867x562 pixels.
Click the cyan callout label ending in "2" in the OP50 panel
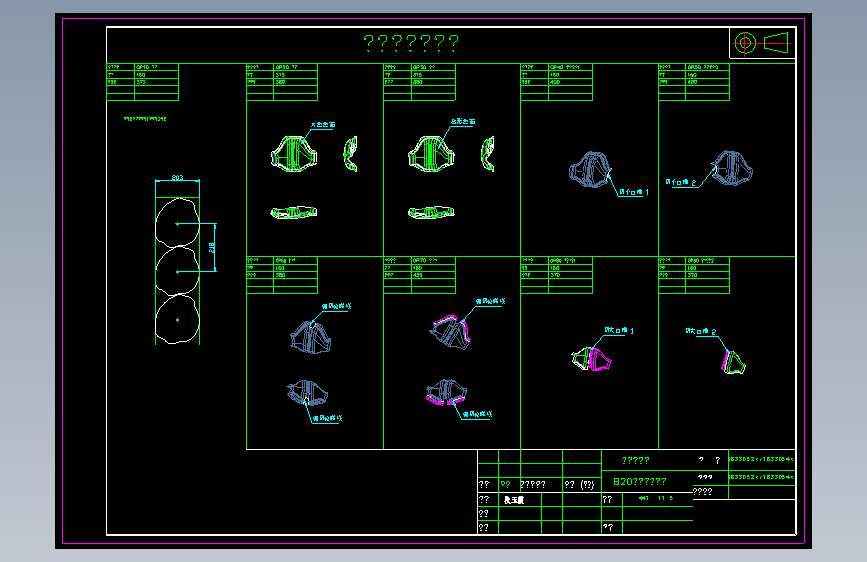(x=681, y=182)
